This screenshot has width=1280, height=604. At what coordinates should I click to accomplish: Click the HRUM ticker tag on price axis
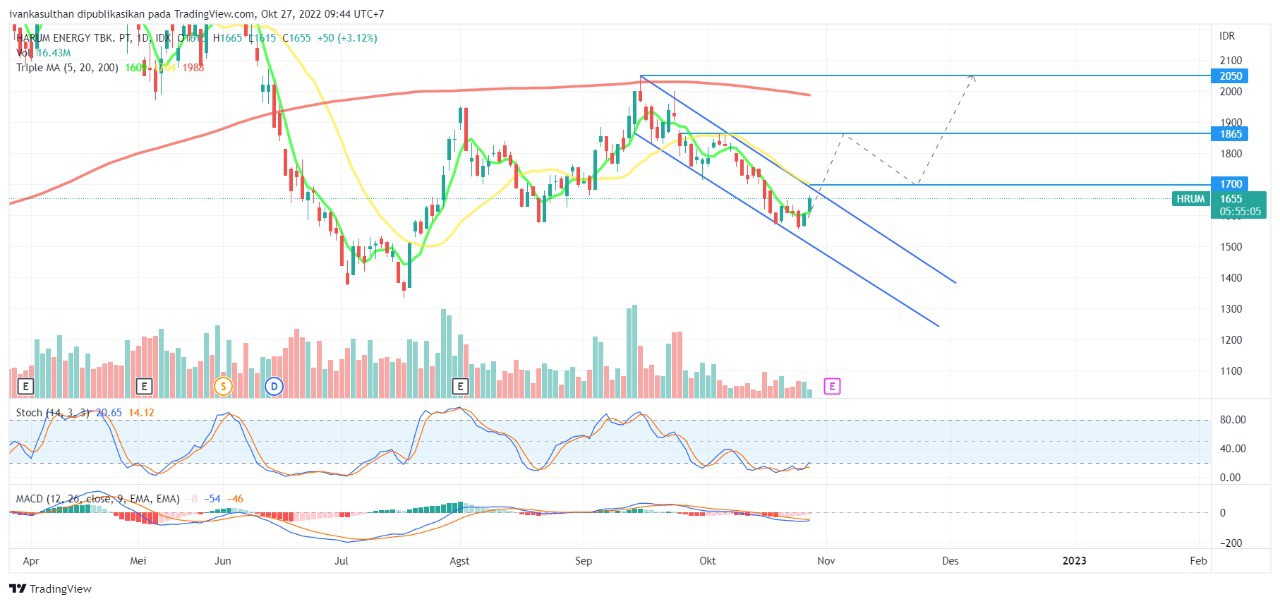(1189, 199)
